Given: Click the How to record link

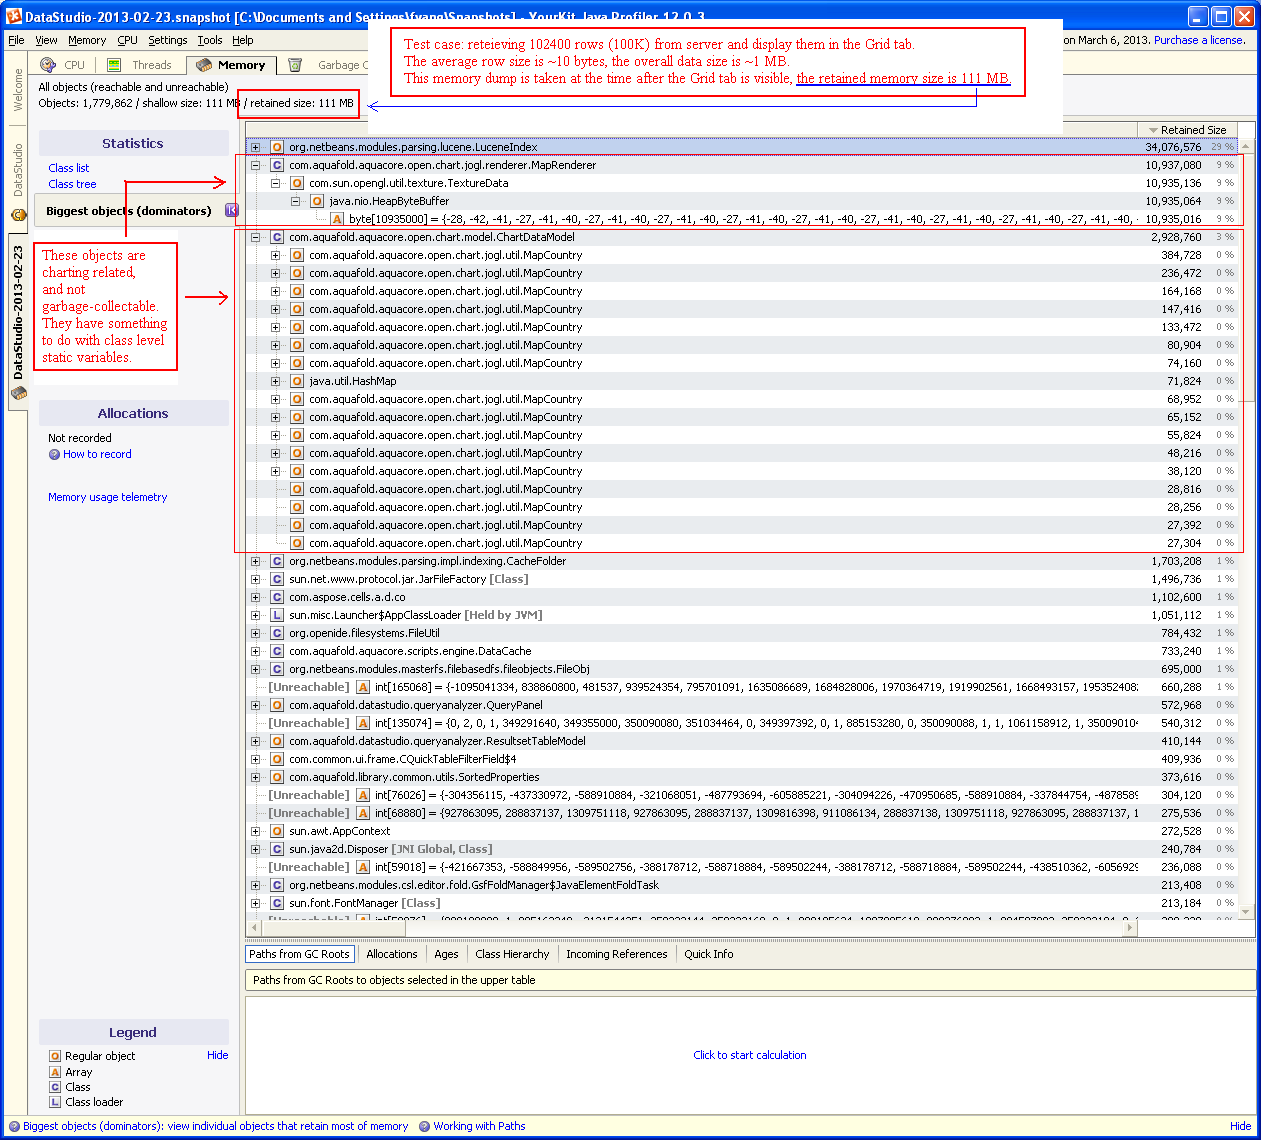Looking at the screenshot, I should point(97,454).
